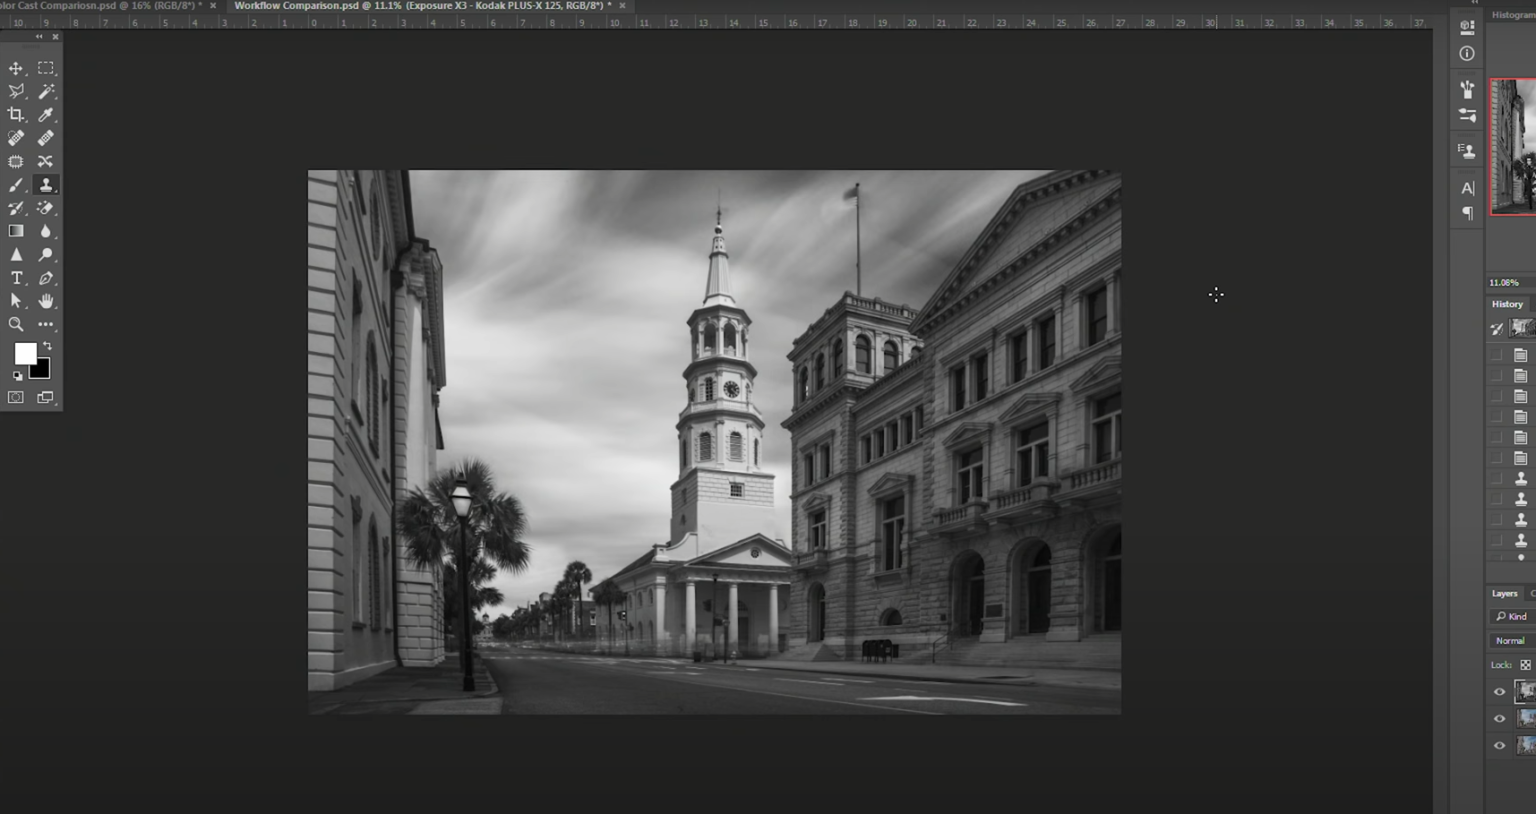Select the Clone Stamp tool

(45, 183)
